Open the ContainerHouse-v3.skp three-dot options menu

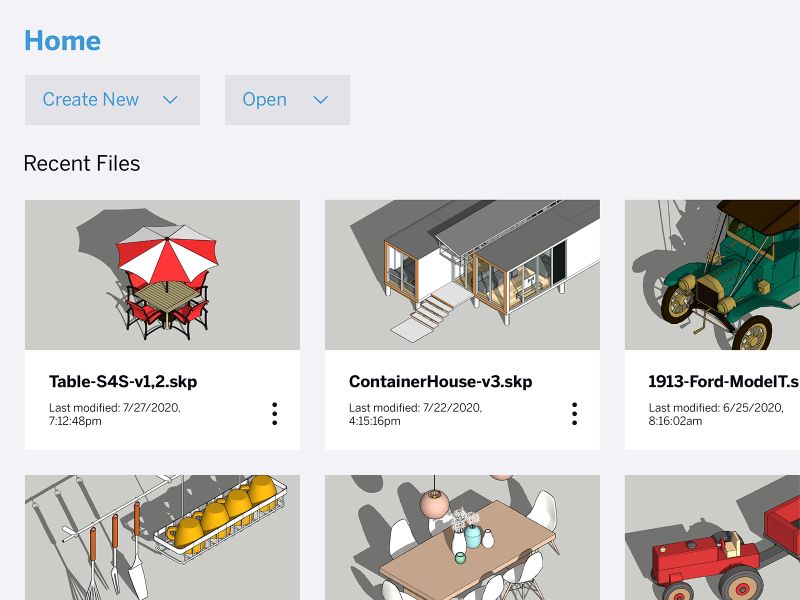coord(574,414)
